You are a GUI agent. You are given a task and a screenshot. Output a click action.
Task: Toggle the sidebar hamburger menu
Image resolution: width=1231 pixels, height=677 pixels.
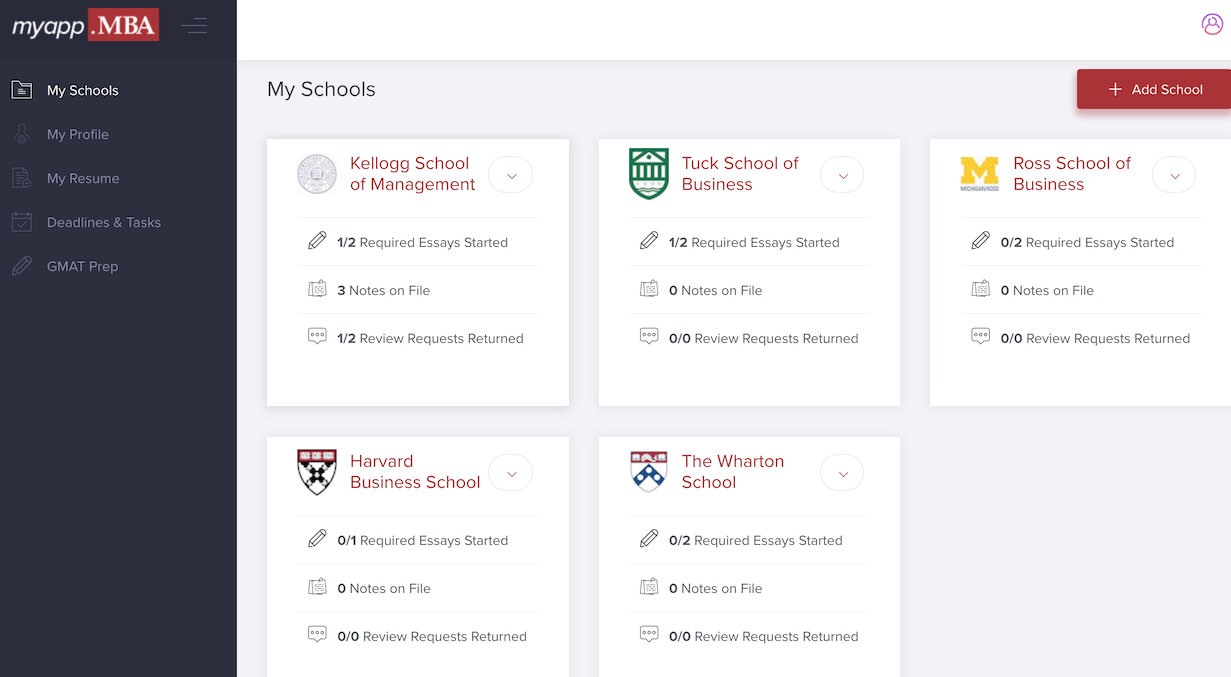click(x=194, y=26)
